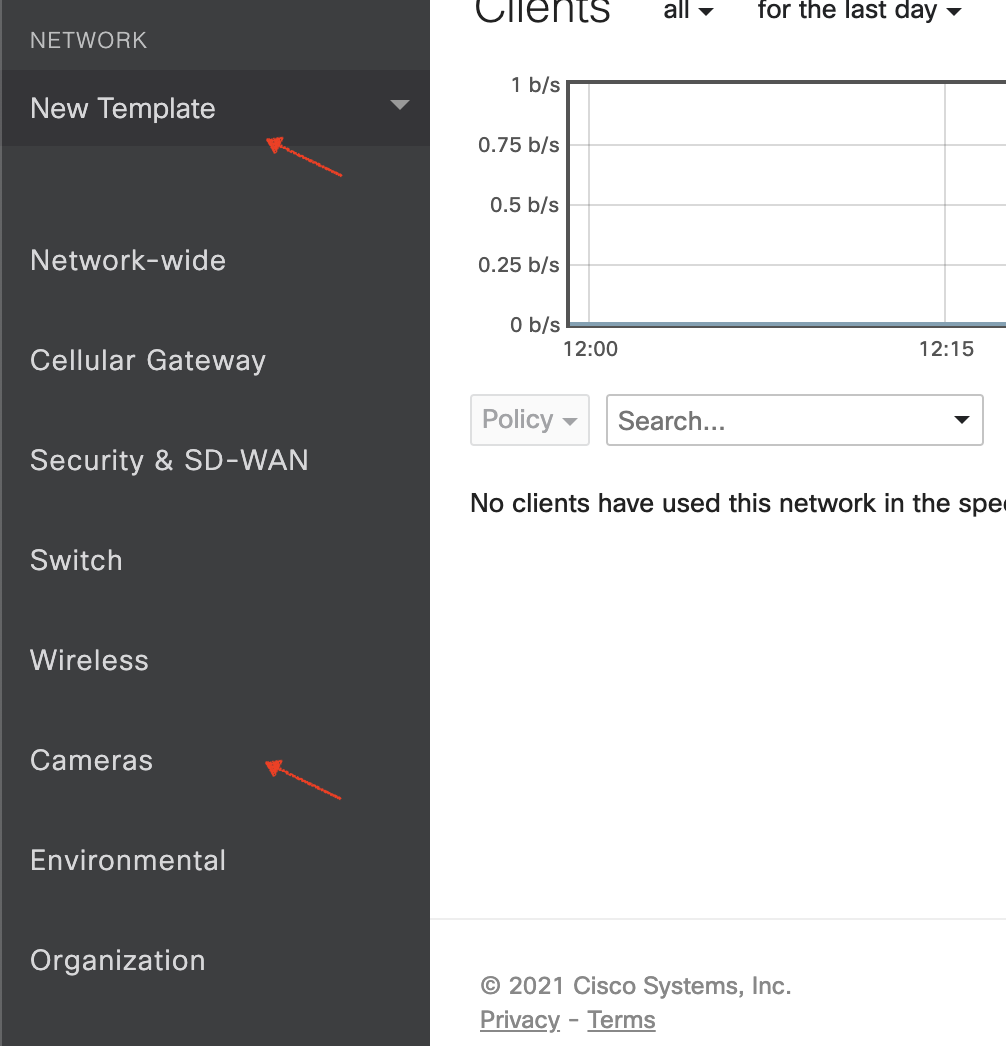Click the 12:15 time label on chart
The width and height of the screenshot is (1006, 1046).
tap(946, 350)
